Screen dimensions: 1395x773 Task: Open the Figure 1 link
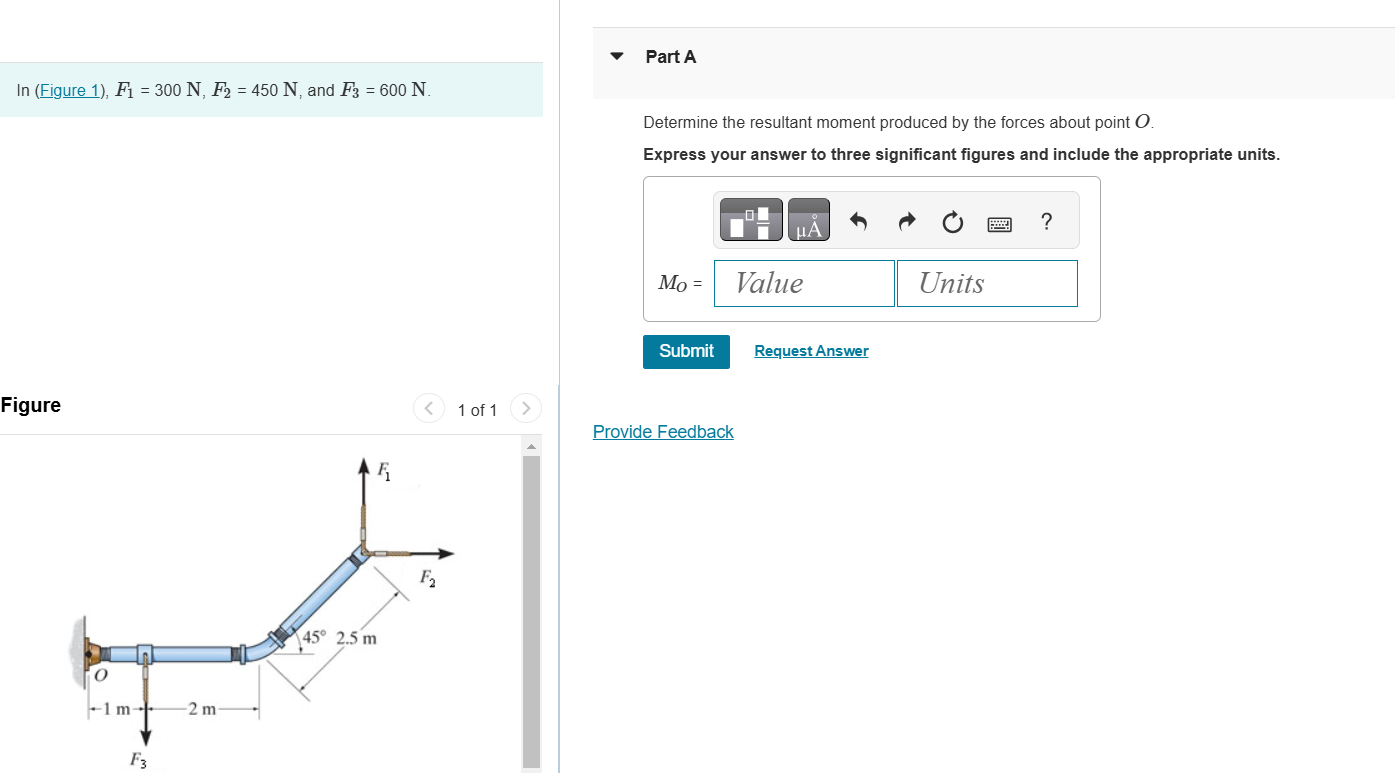click(69, 89)
